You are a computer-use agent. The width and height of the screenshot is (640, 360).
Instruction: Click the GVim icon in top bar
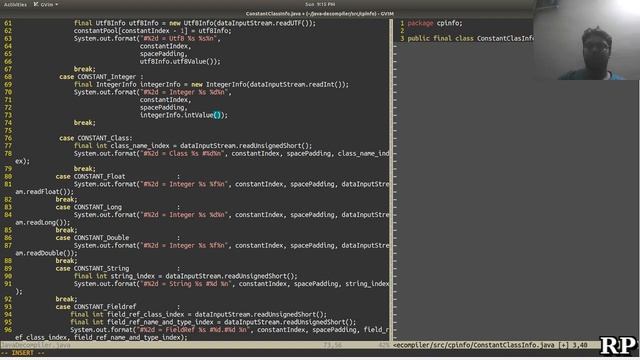coord(36,4)
